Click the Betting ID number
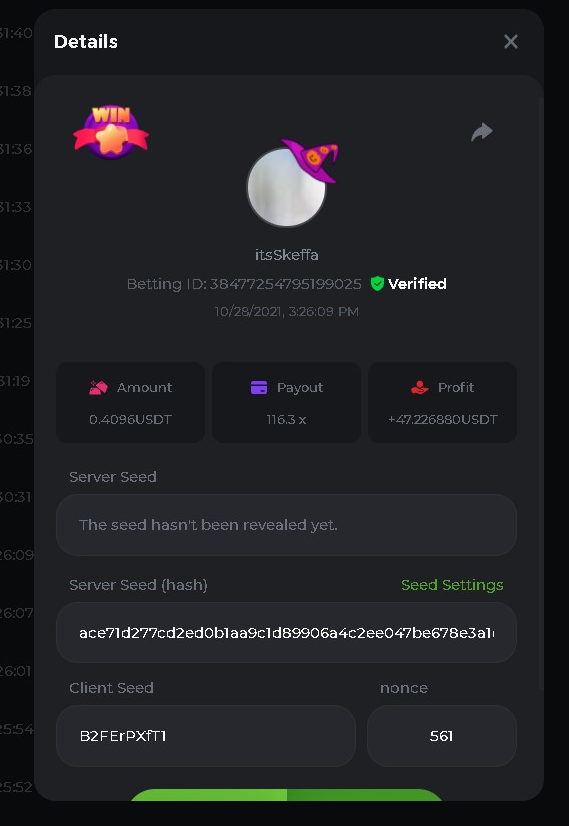 pos(286,284)
